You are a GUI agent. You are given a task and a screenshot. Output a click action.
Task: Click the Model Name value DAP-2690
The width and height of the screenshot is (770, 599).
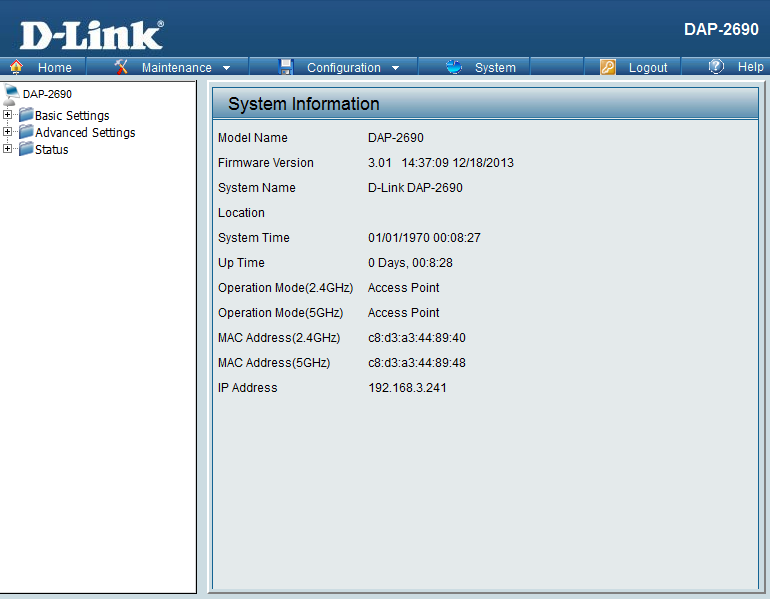pyautogui.click(x=395, y=137)
